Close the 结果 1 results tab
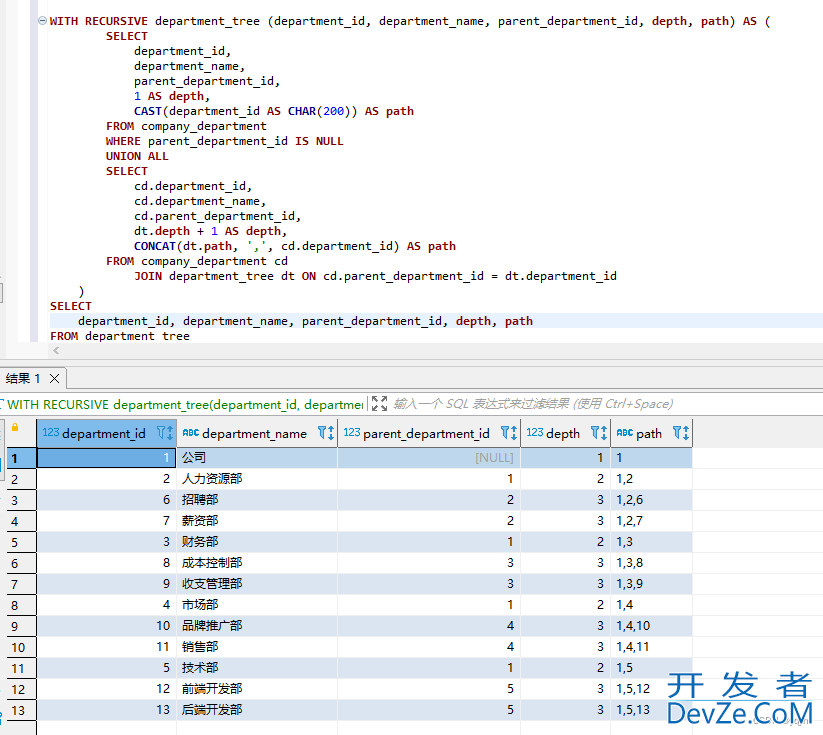 [54, 379]
